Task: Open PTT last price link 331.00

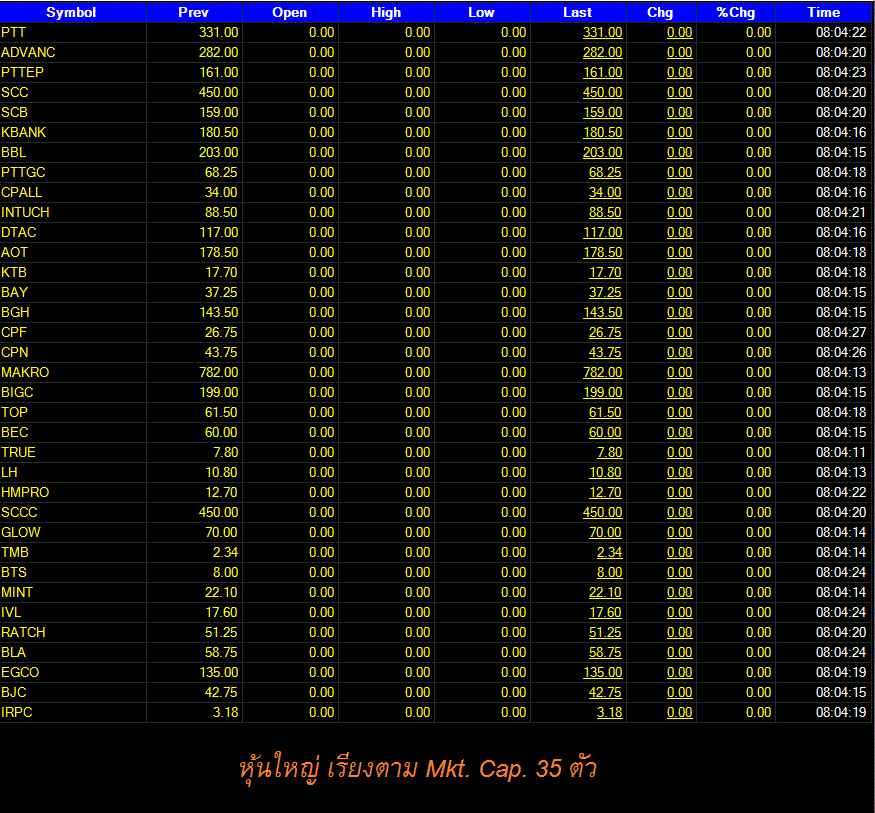Action: coord(602,32)
